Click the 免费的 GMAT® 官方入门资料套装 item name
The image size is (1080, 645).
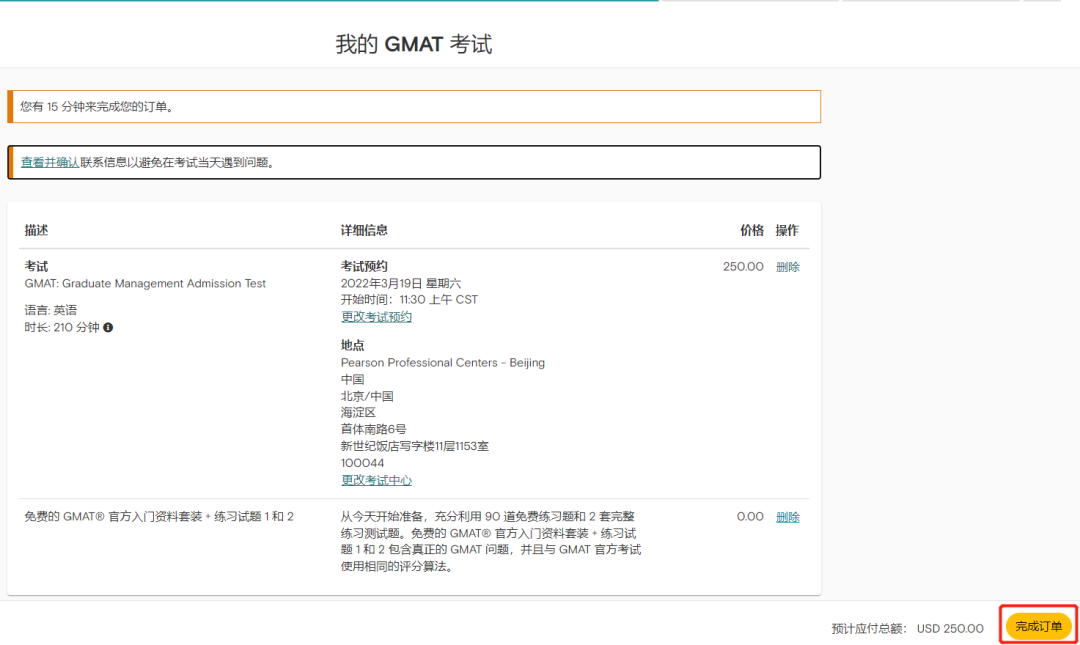[x=159, y=517]
